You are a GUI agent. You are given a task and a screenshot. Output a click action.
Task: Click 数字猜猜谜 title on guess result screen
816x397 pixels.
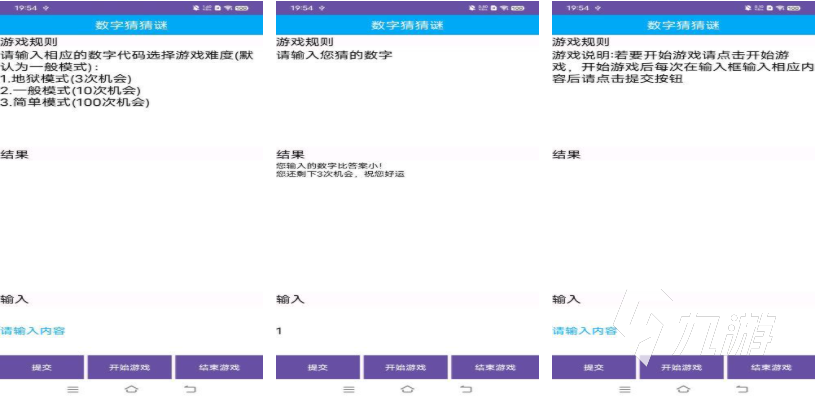[407, 25]
